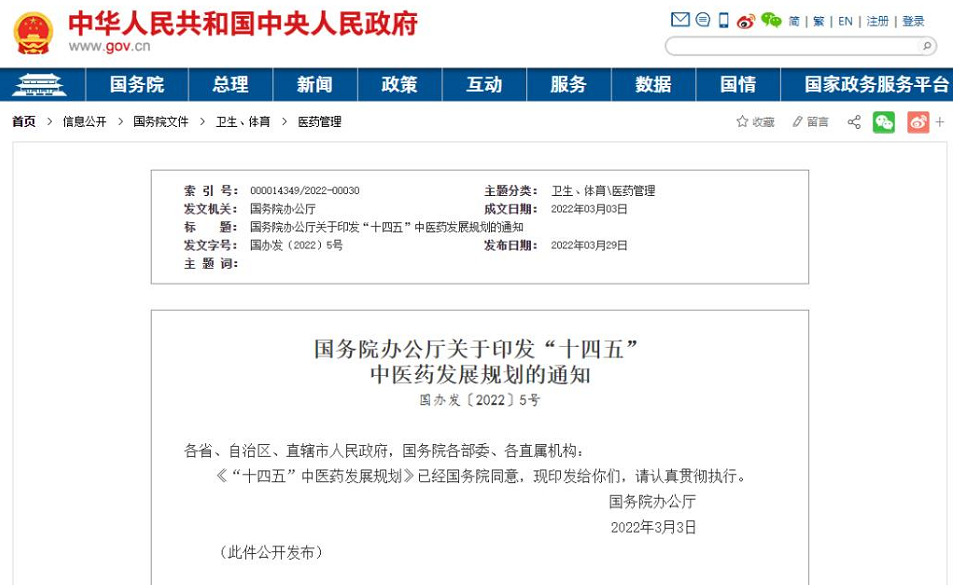Select the 政策 navigation tab
Image resolution: width=954 pixels, height=585 pixels.
point(399,85)
